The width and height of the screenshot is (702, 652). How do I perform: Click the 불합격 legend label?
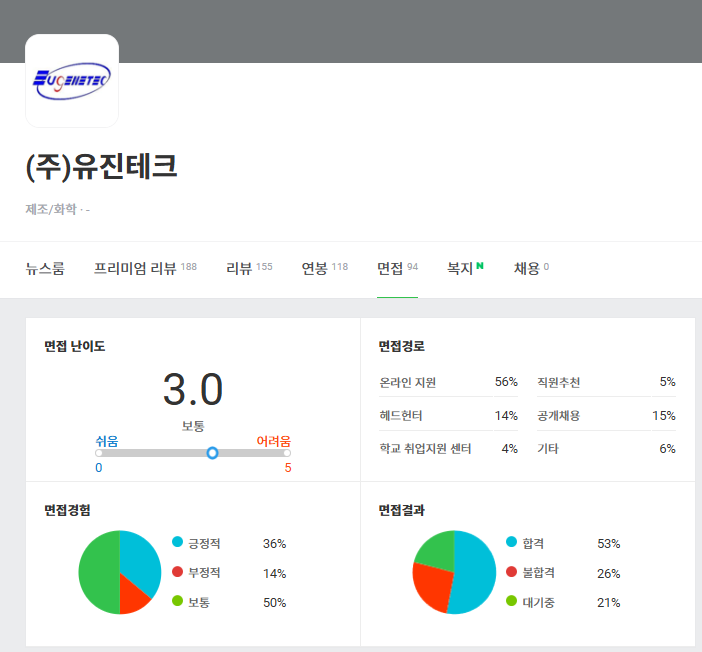click(539, 573)
